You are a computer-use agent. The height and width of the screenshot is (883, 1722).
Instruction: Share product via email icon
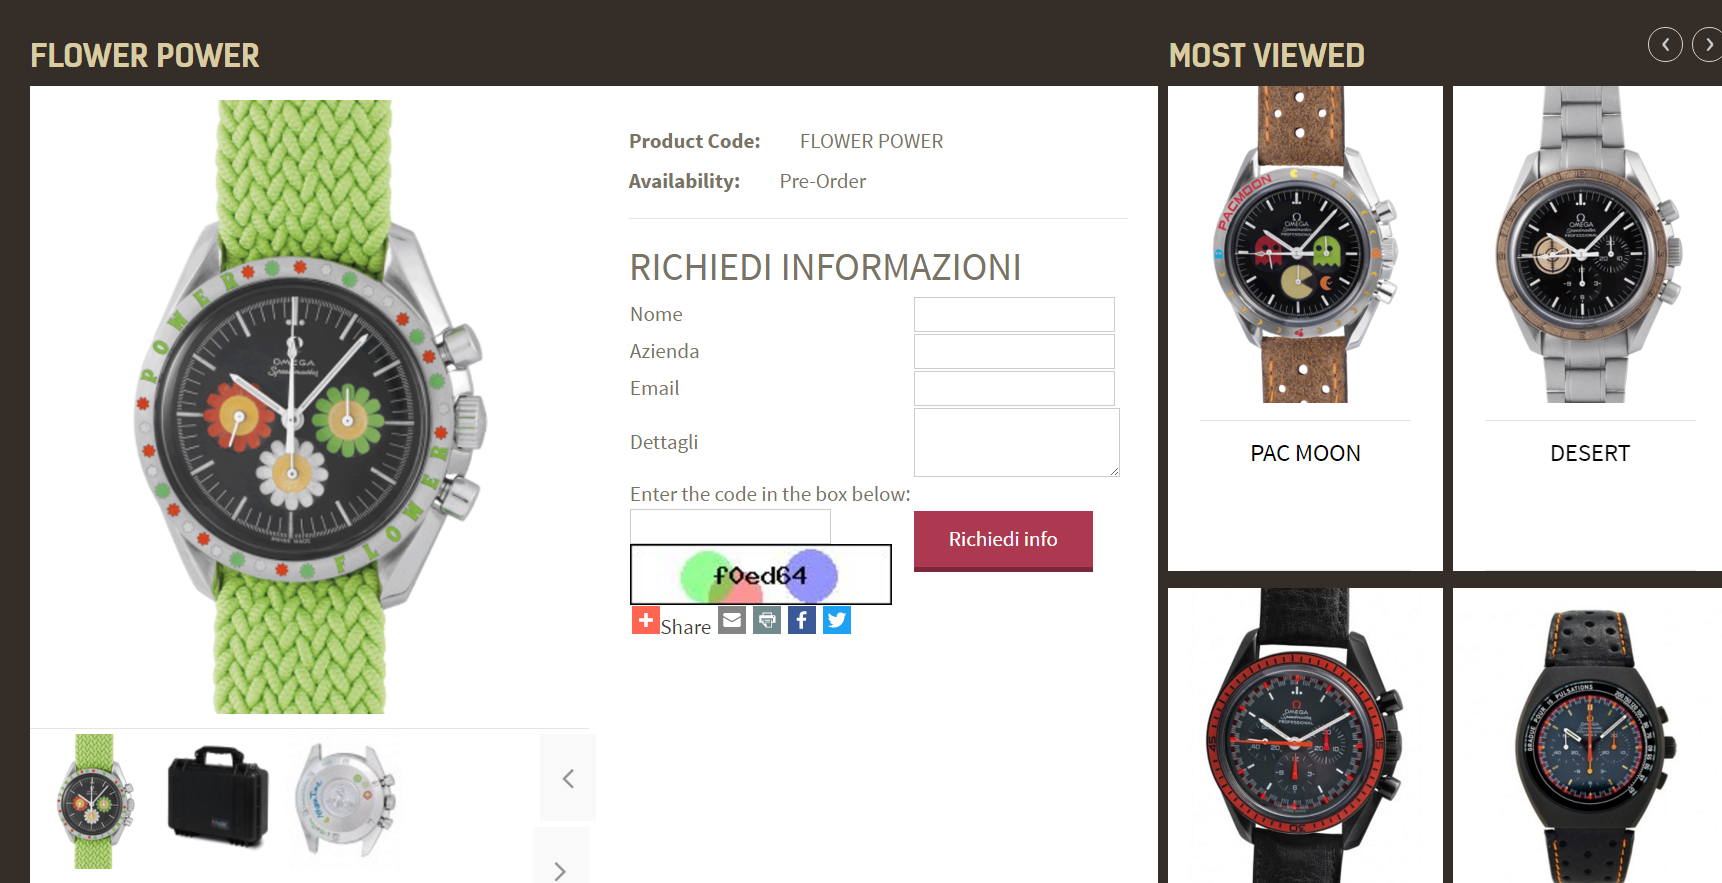pyautogui.click(x=732, y=621)
